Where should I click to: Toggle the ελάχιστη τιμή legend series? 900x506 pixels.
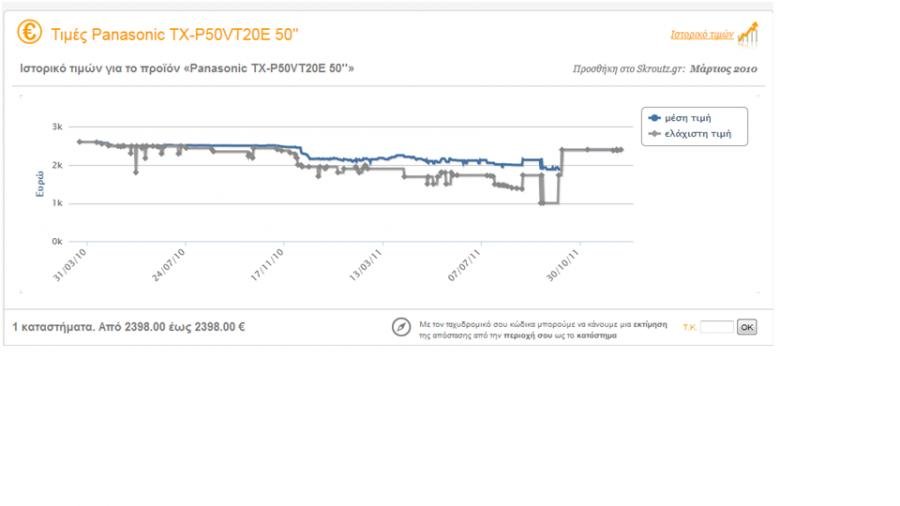pos(690,134)
